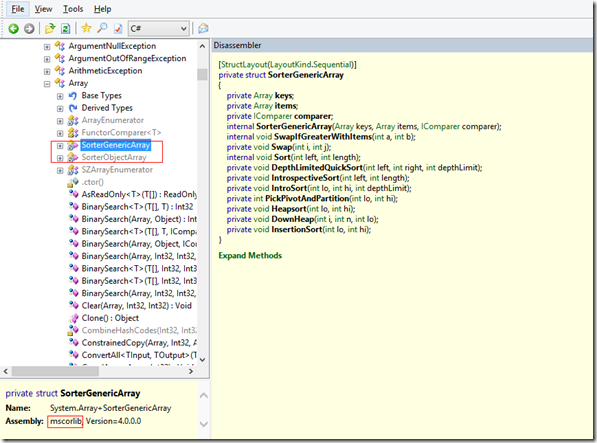The width and height of the screenshot is (597, 443).
Task: Click the ArrayEnumerator class icon
Action: pos(73,121)
